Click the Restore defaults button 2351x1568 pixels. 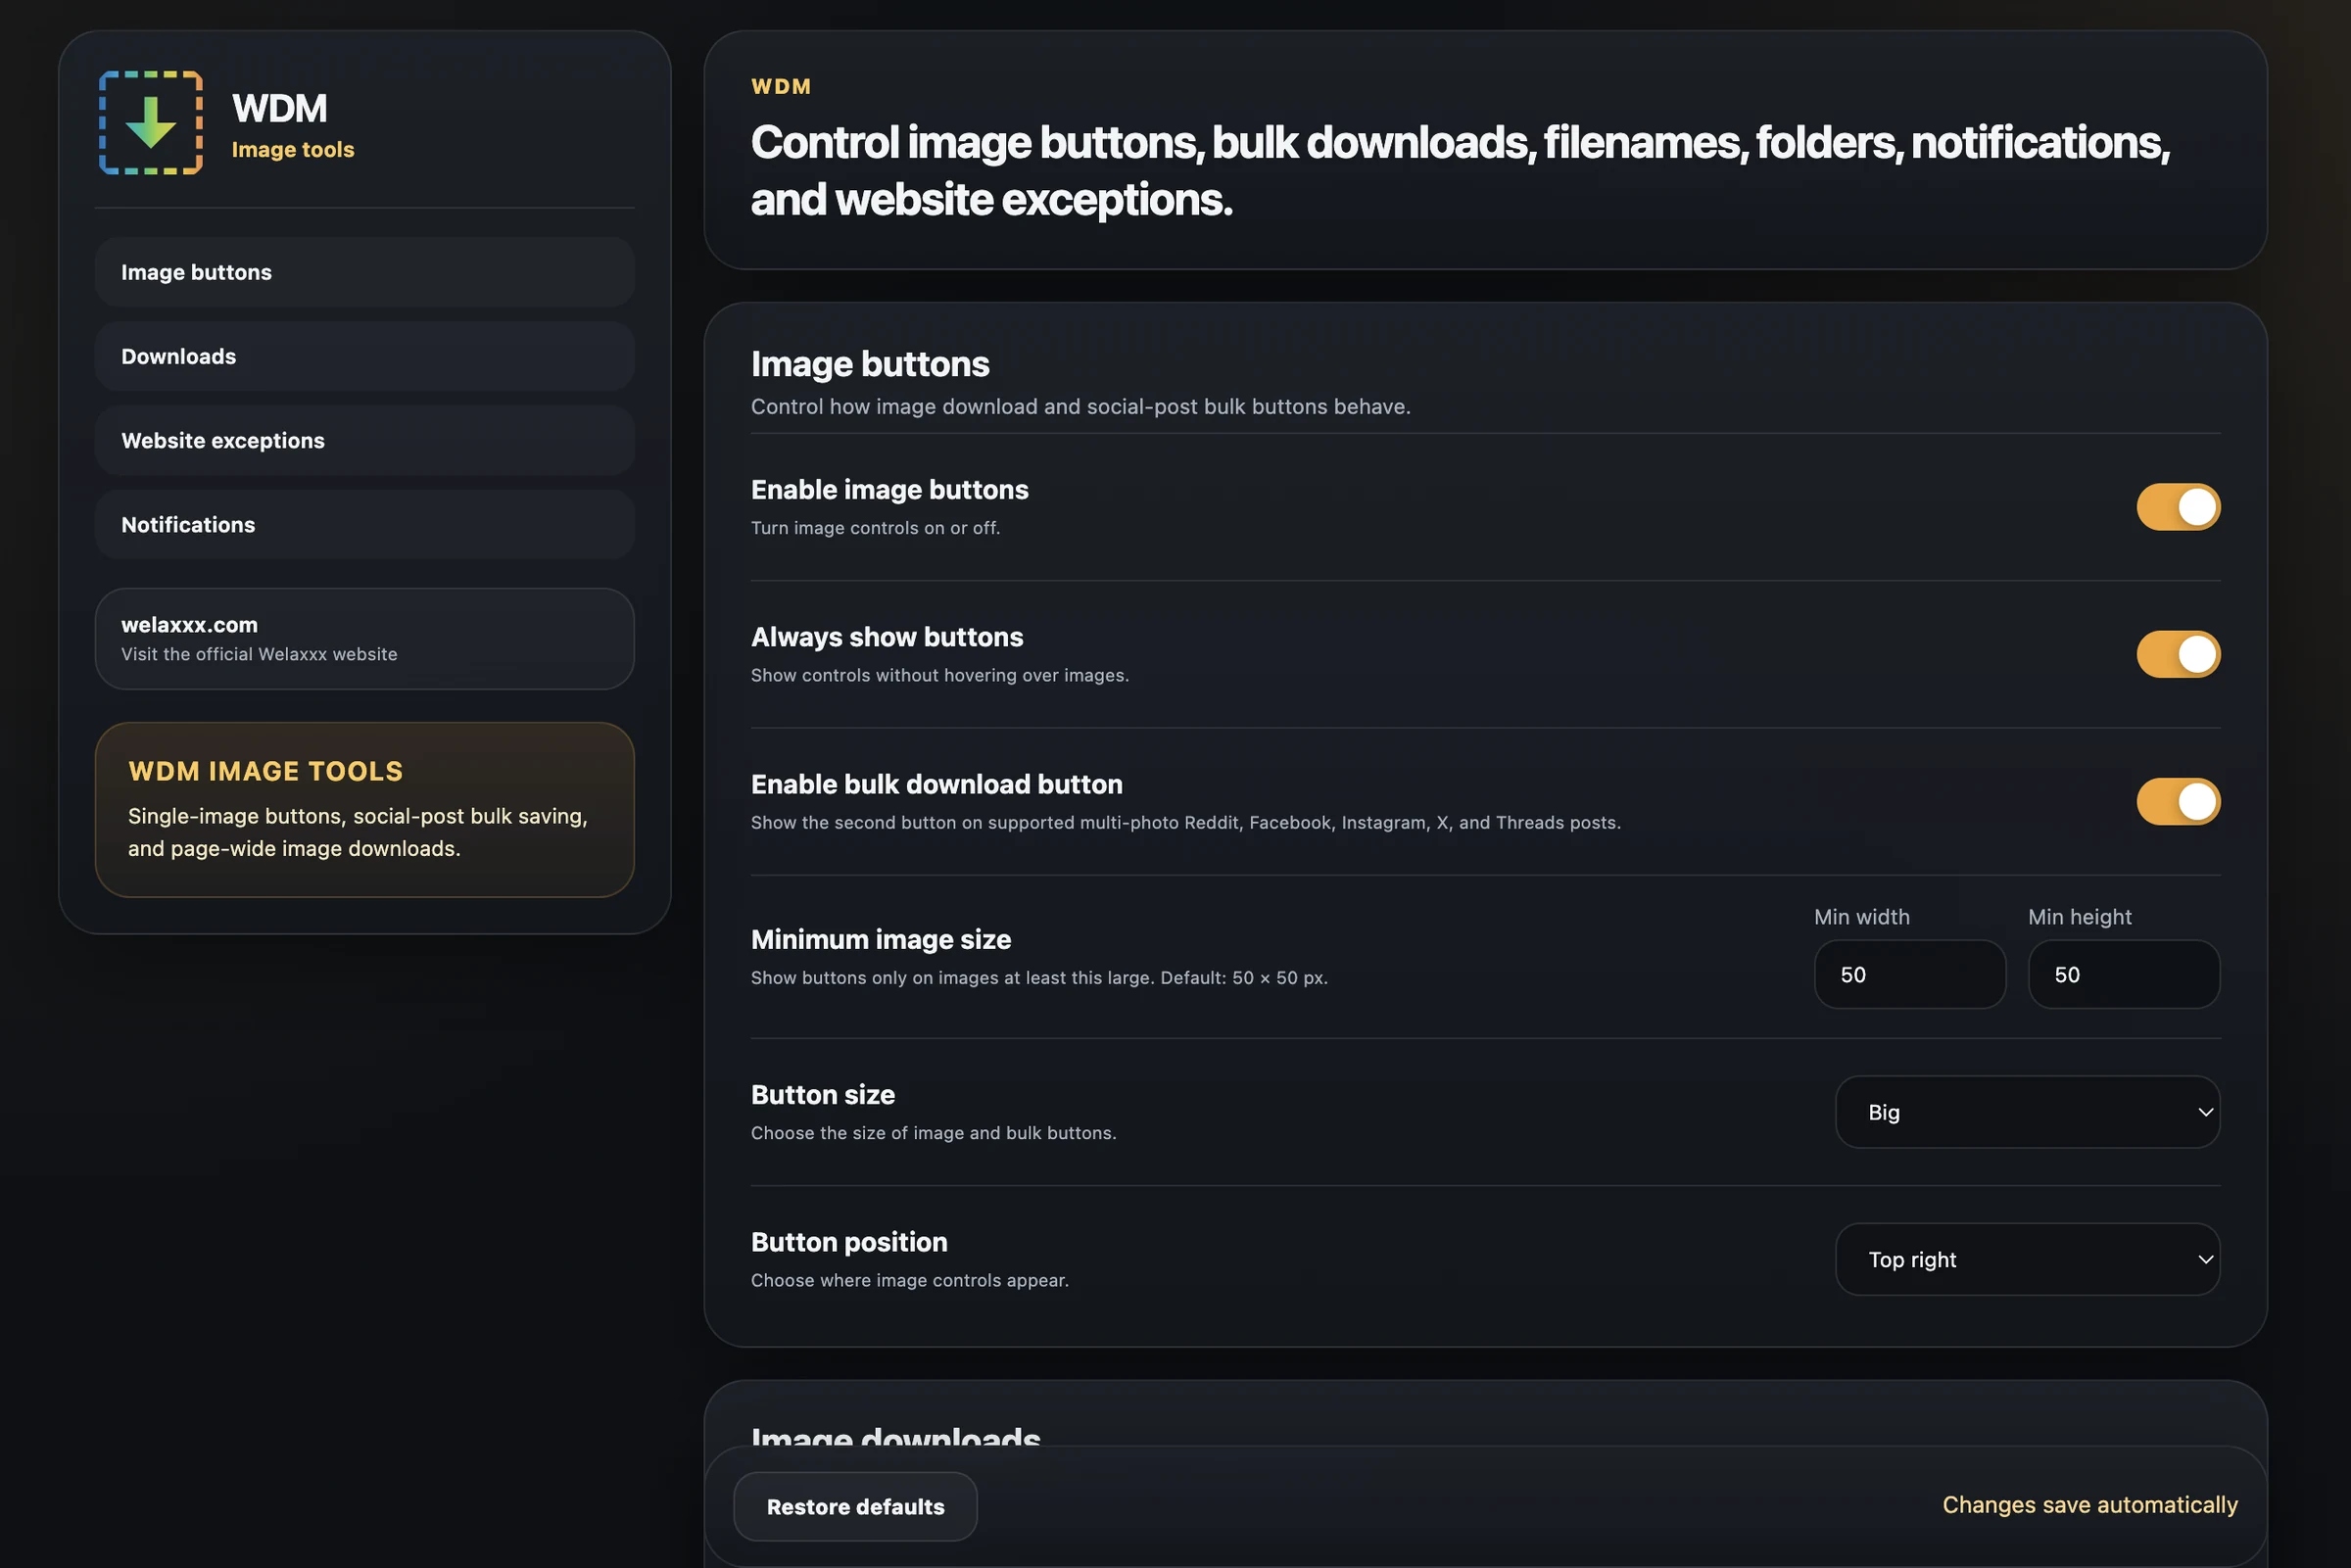(855, 1506)
